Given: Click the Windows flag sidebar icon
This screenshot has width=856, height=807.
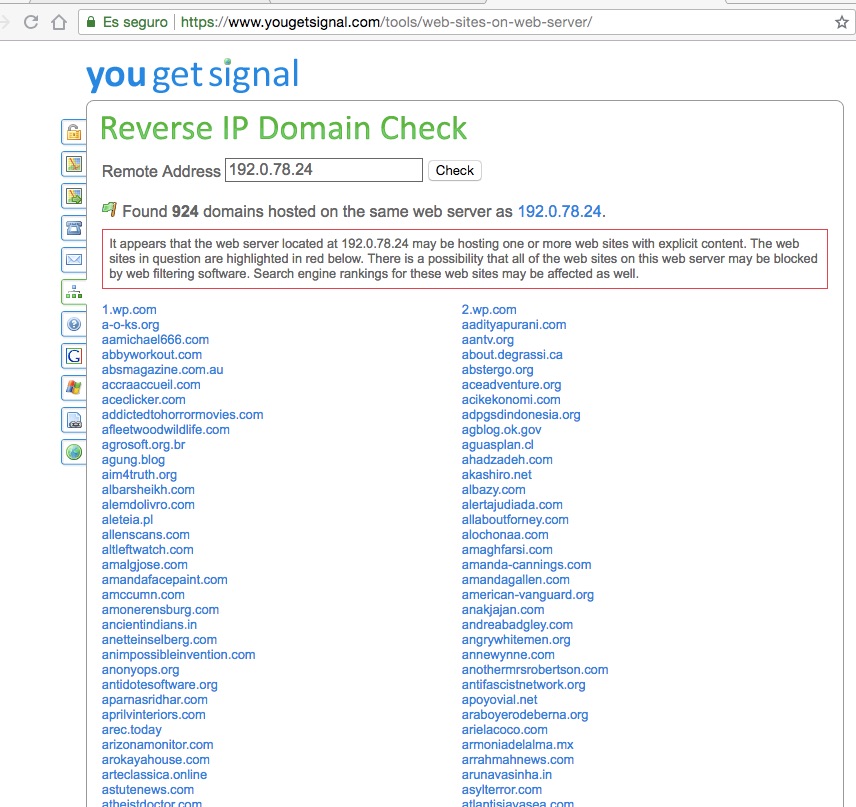Looking at the screenshot, I should 73,388.
